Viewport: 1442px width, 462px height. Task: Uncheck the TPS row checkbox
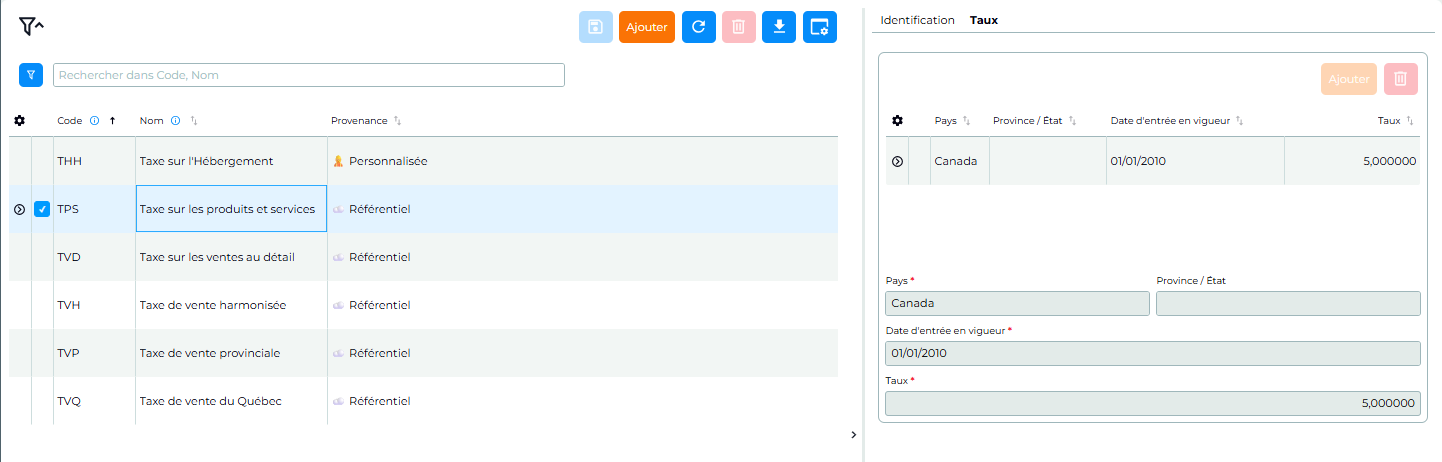[x=42, y=209]
